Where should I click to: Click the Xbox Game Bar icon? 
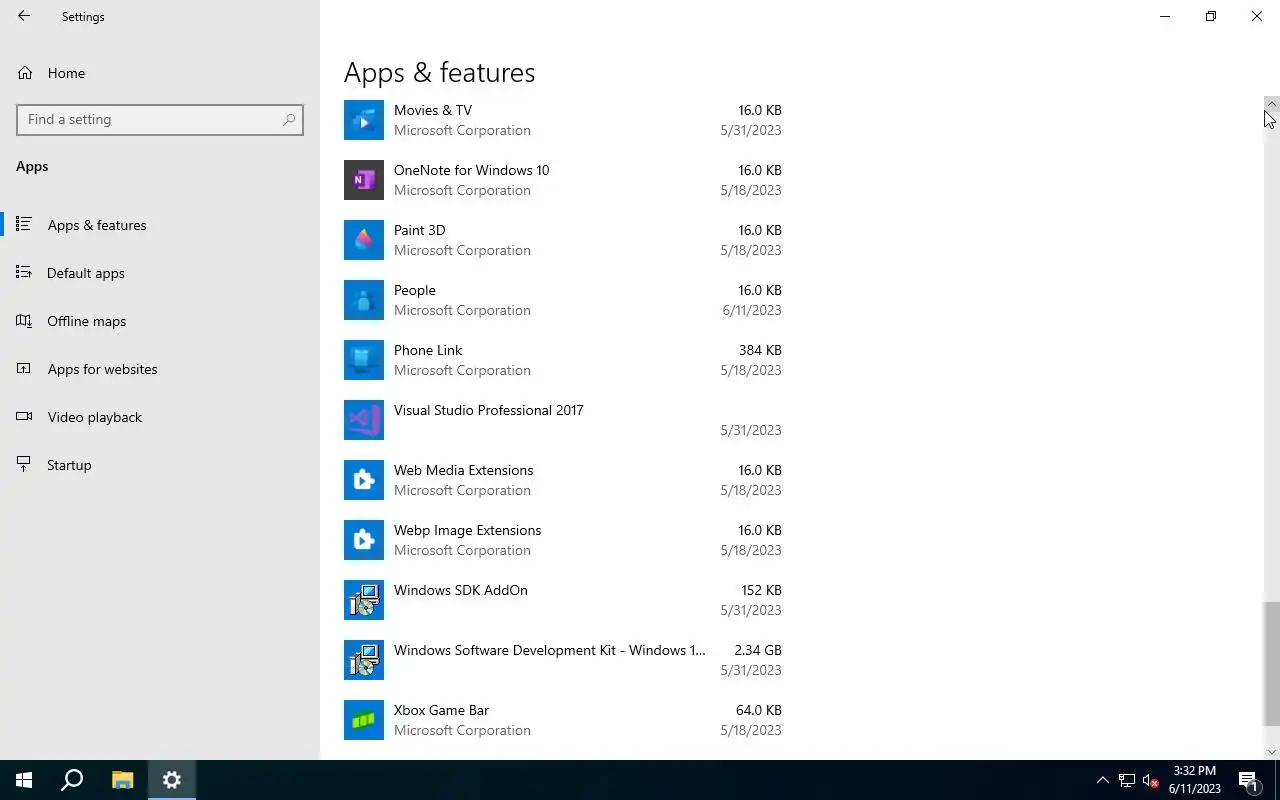(364, 720)
